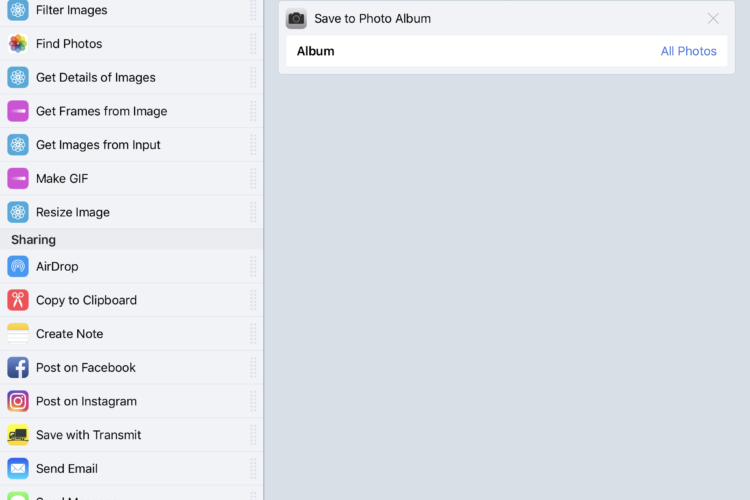The height and width of the screenshot is (500, 750).
Task: Select Get Images from Input action
Action: tap(131, 144)
